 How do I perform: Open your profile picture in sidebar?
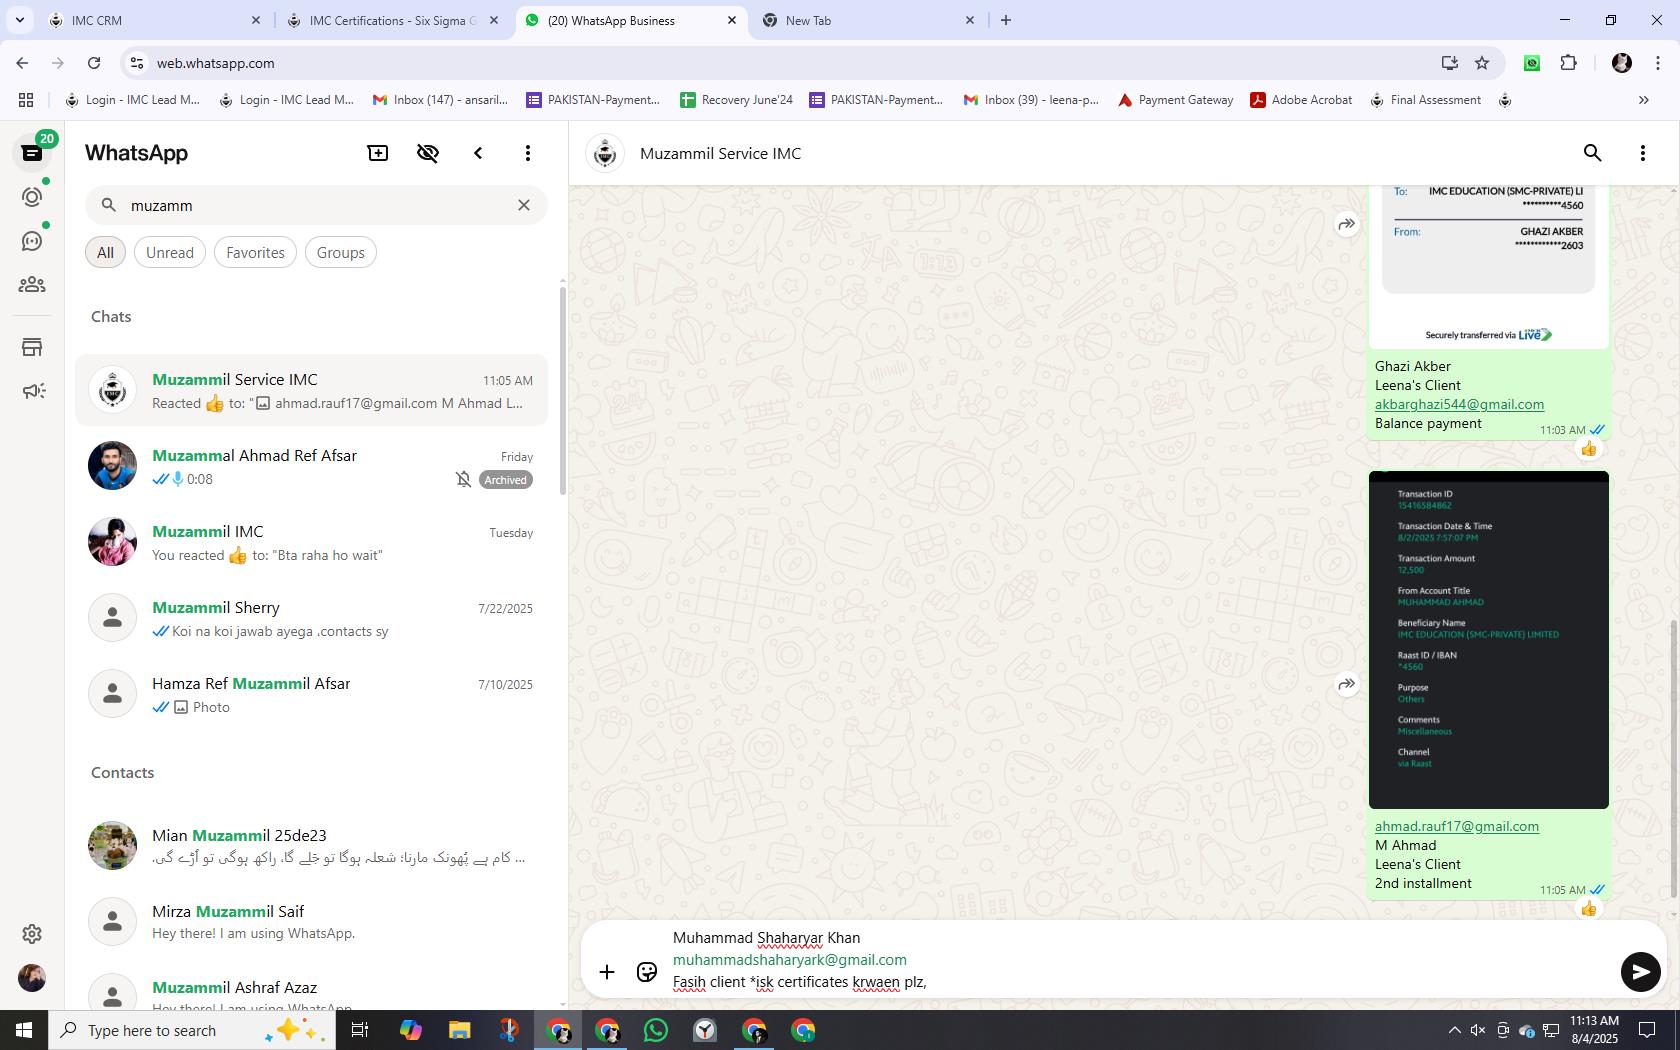pyautogui.click(x=32, y=978)
